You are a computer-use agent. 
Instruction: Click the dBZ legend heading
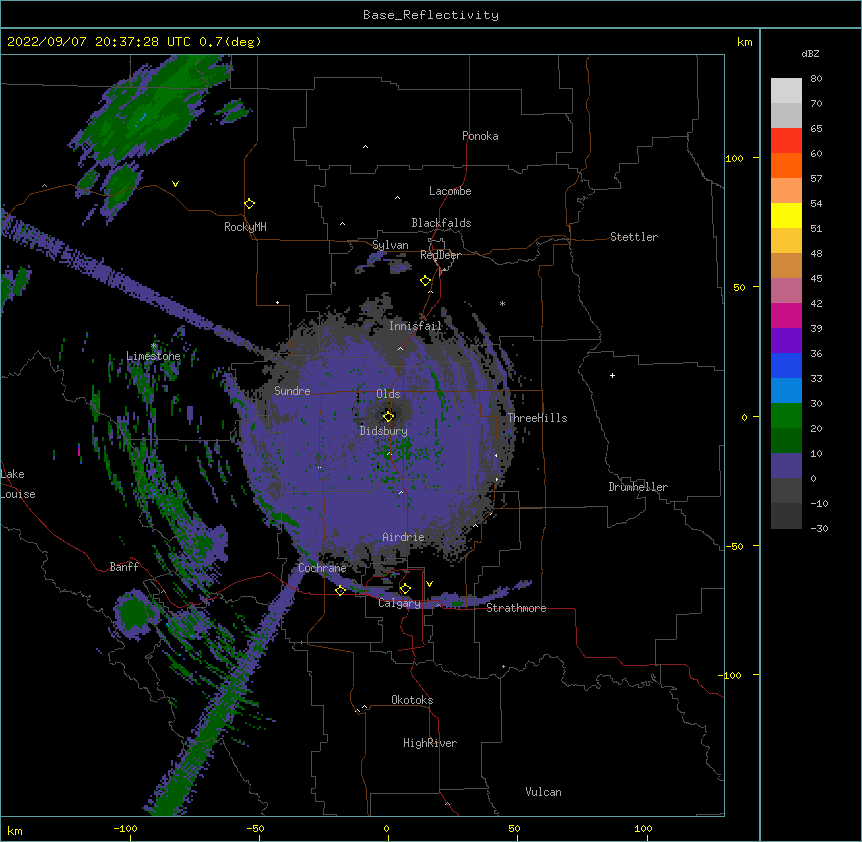pyautogui.click(x=810, y=53)
